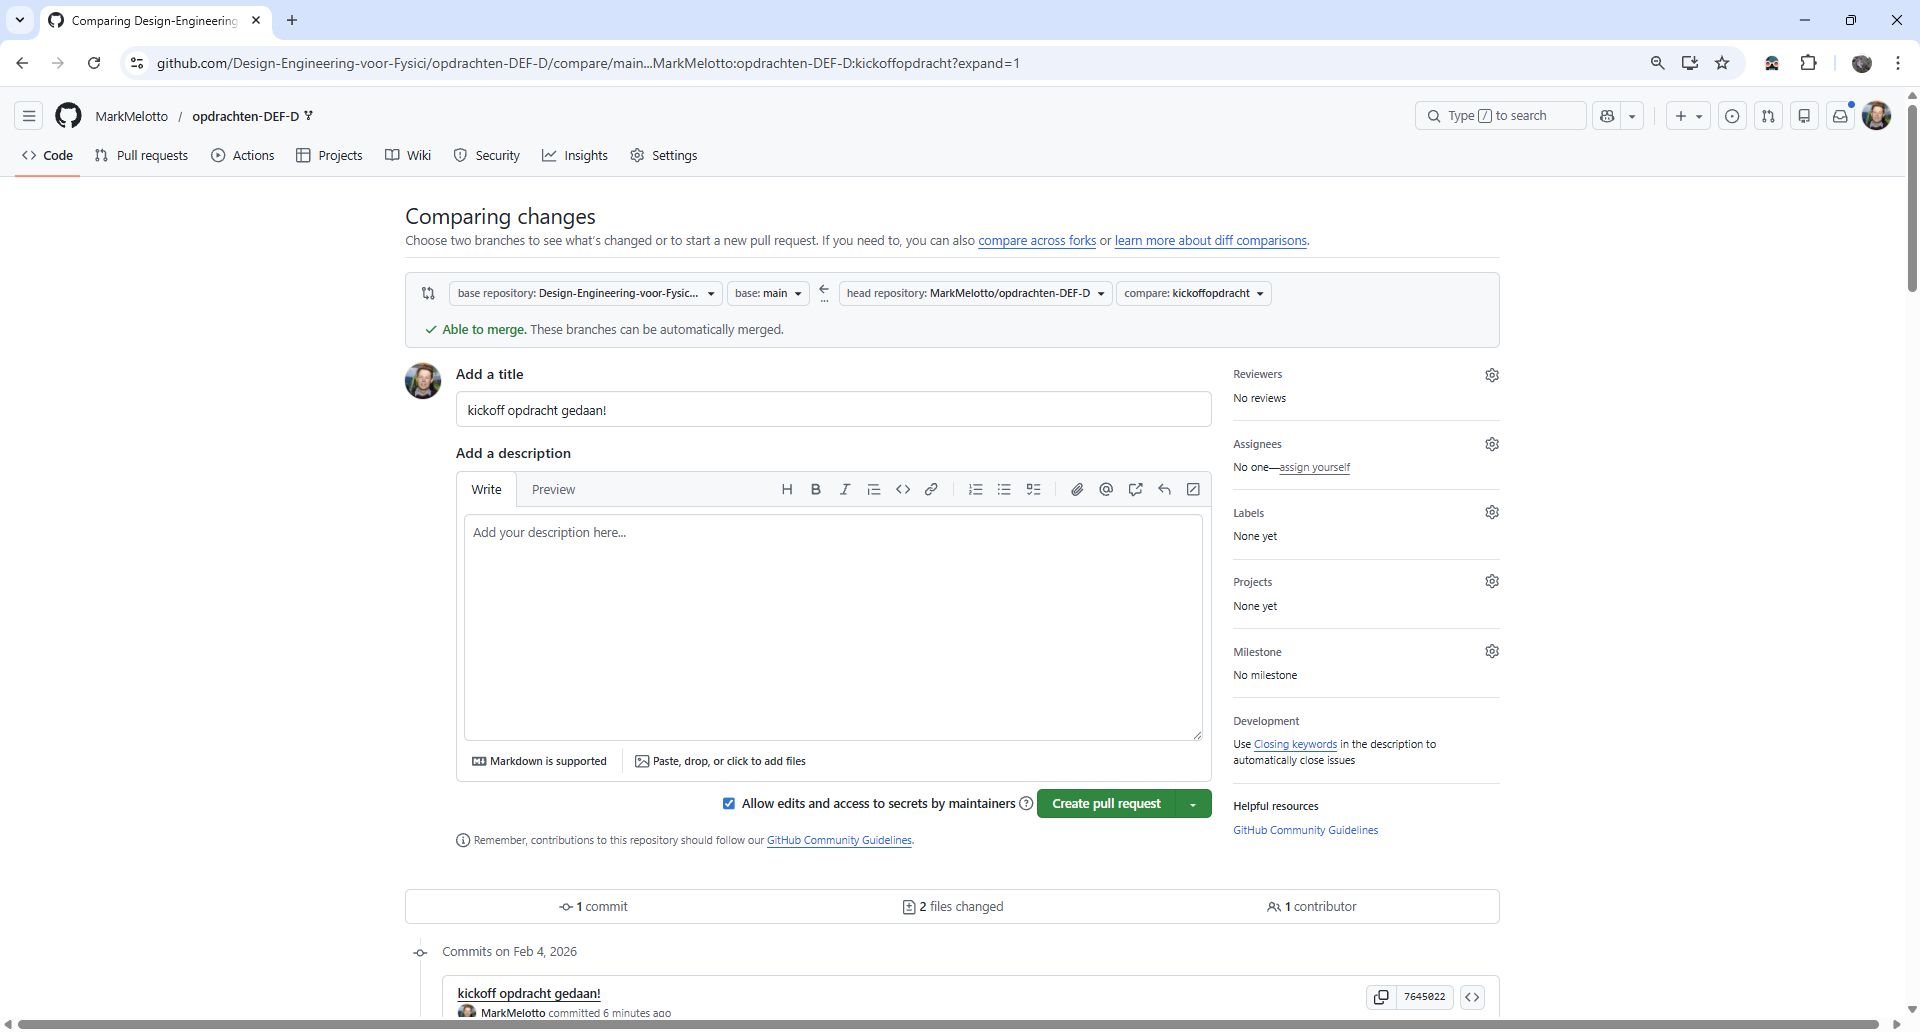This screenshot has width=1920, height=1032.
Task: Add a heading with the H icon
Action: [787, 489]
